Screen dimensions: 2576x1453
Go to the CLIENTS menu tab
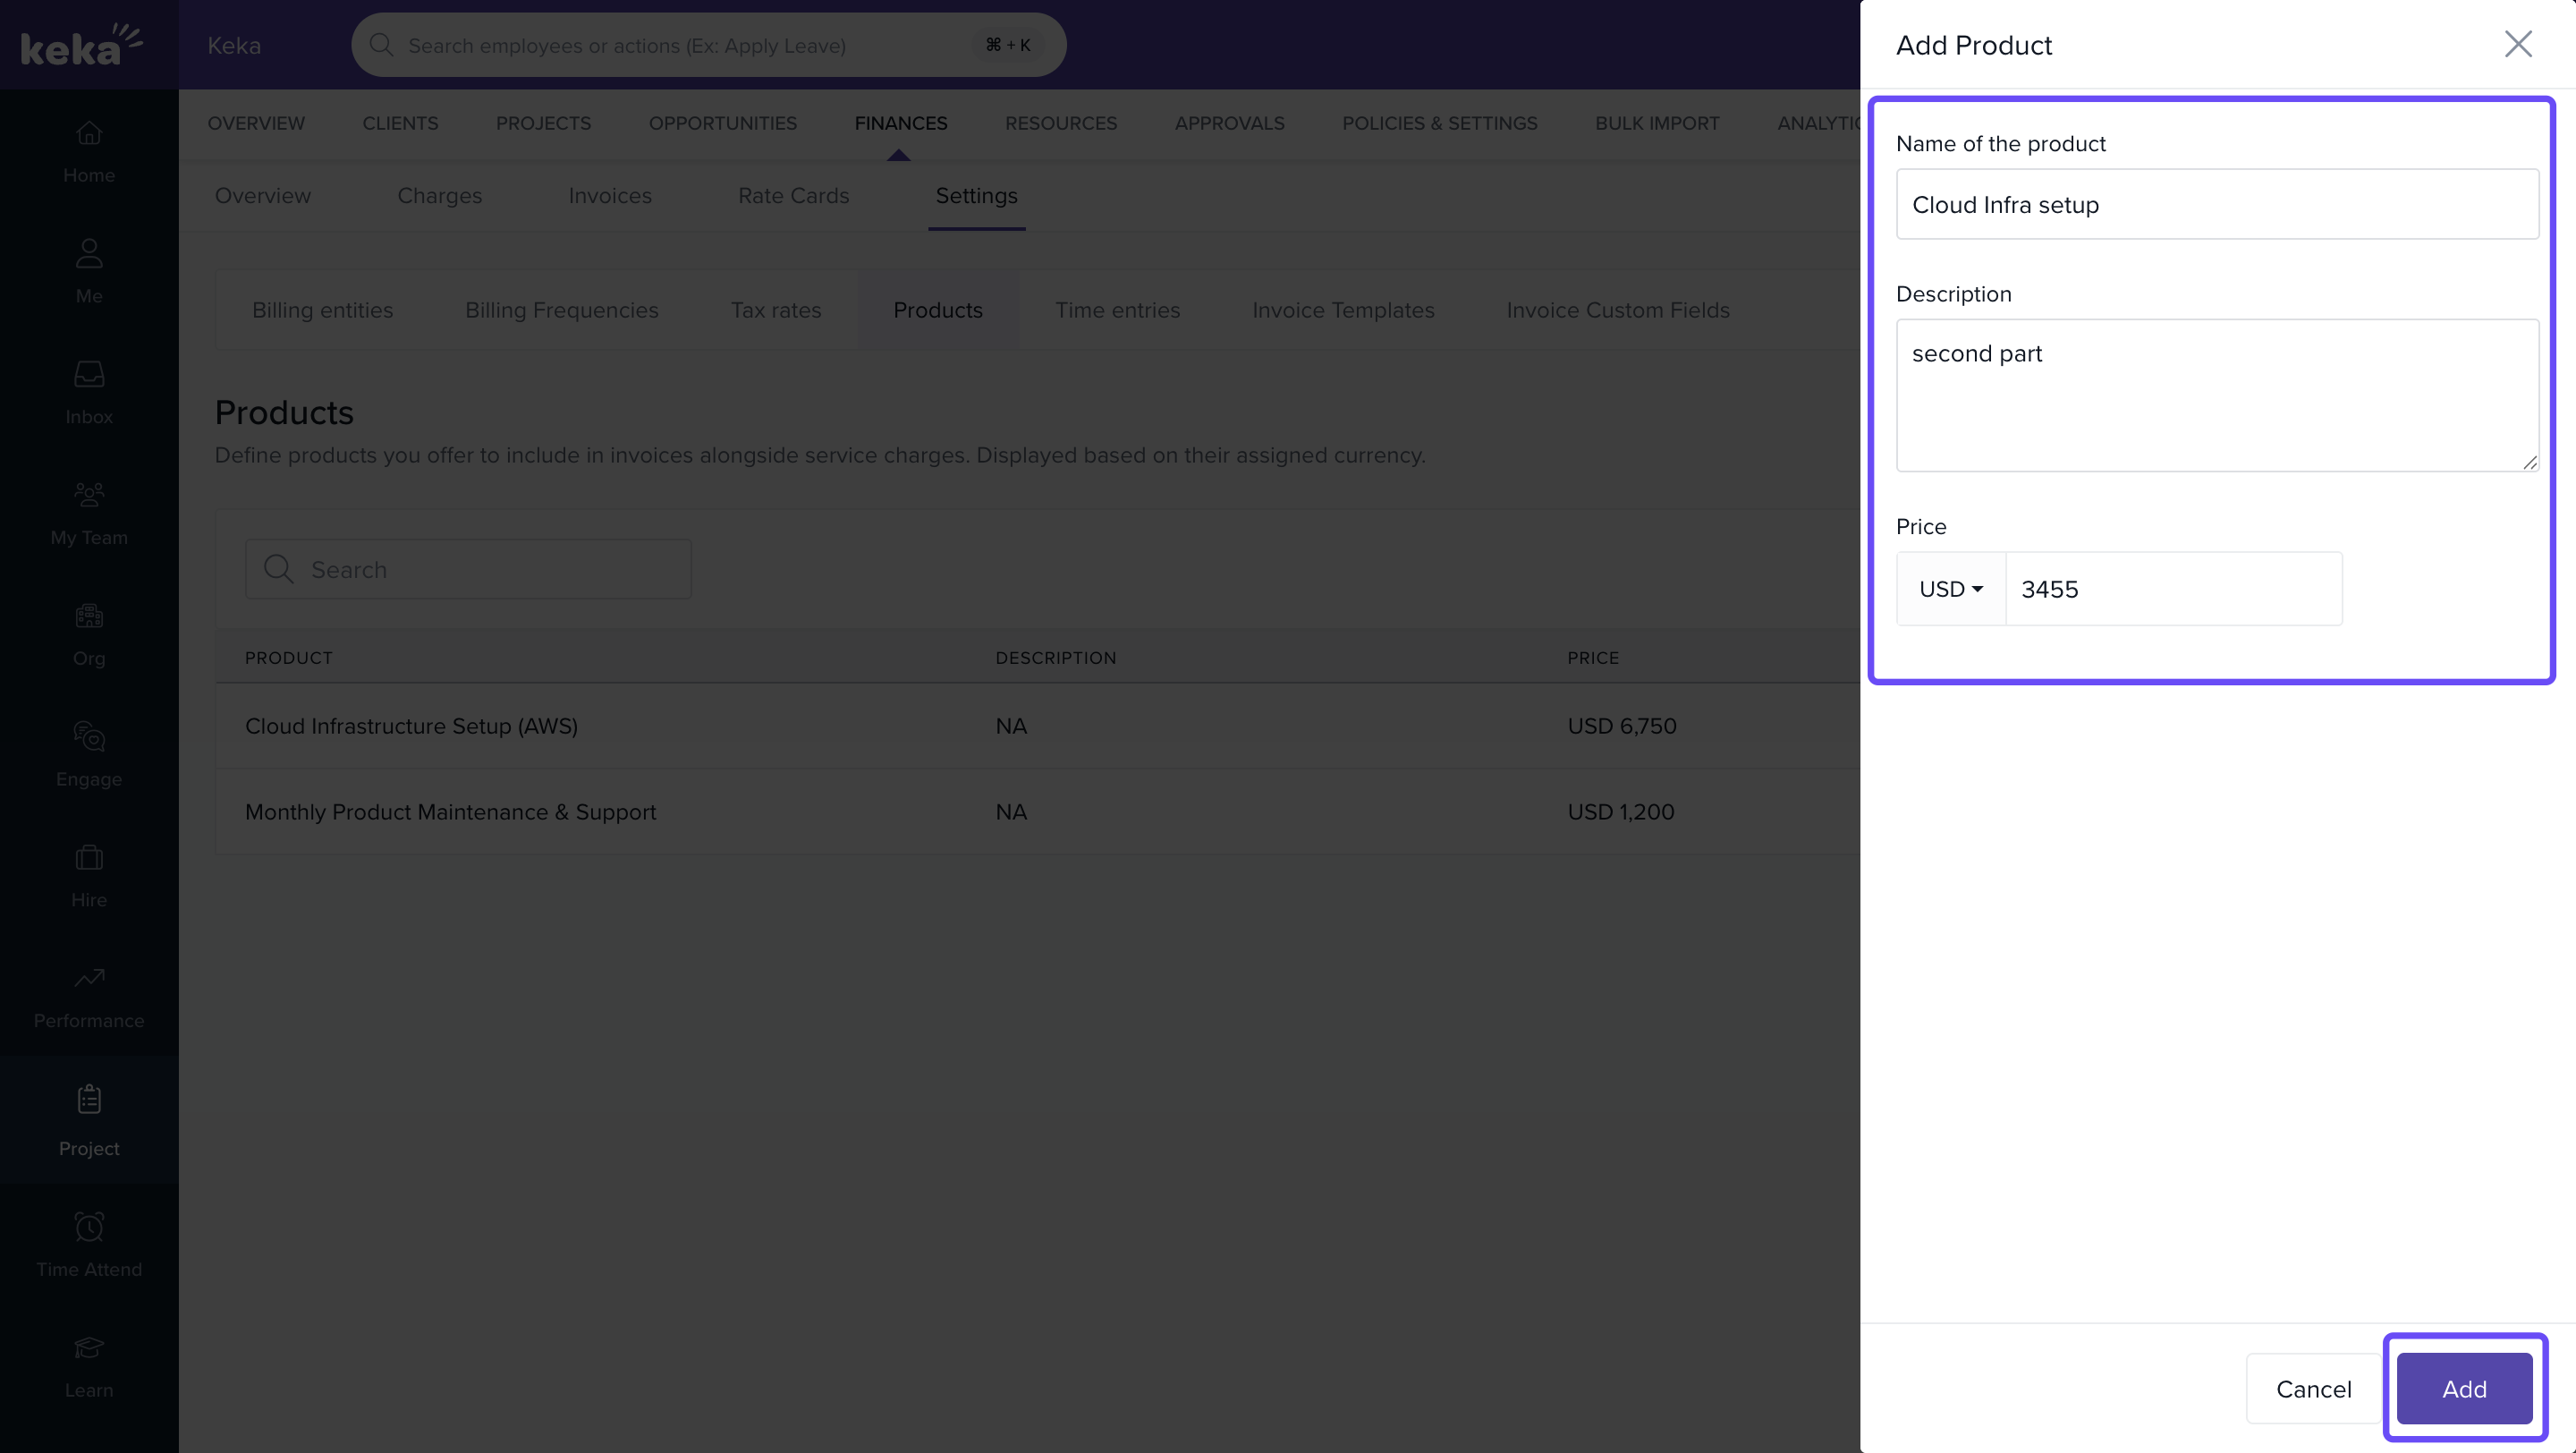click(x=400, y=123)
